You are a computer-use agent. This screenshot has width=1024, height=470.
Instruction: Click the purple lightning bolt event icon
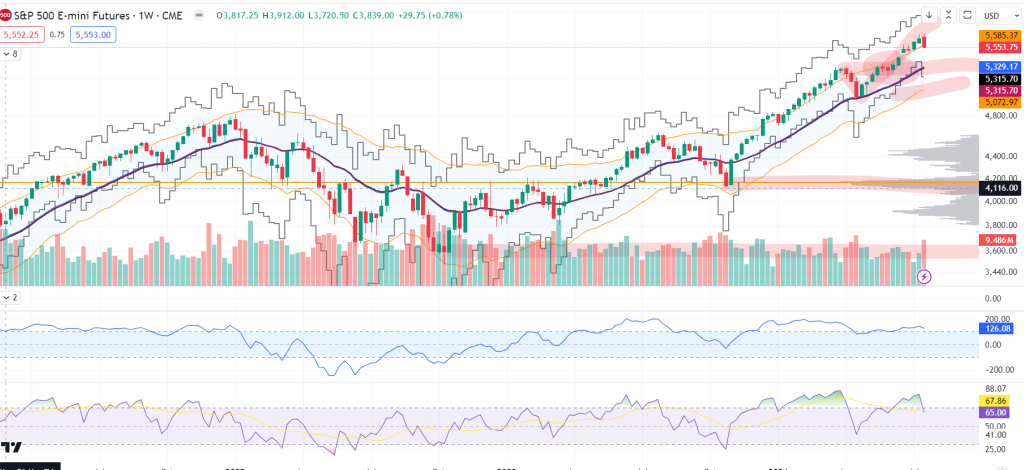tap(924, 275)
